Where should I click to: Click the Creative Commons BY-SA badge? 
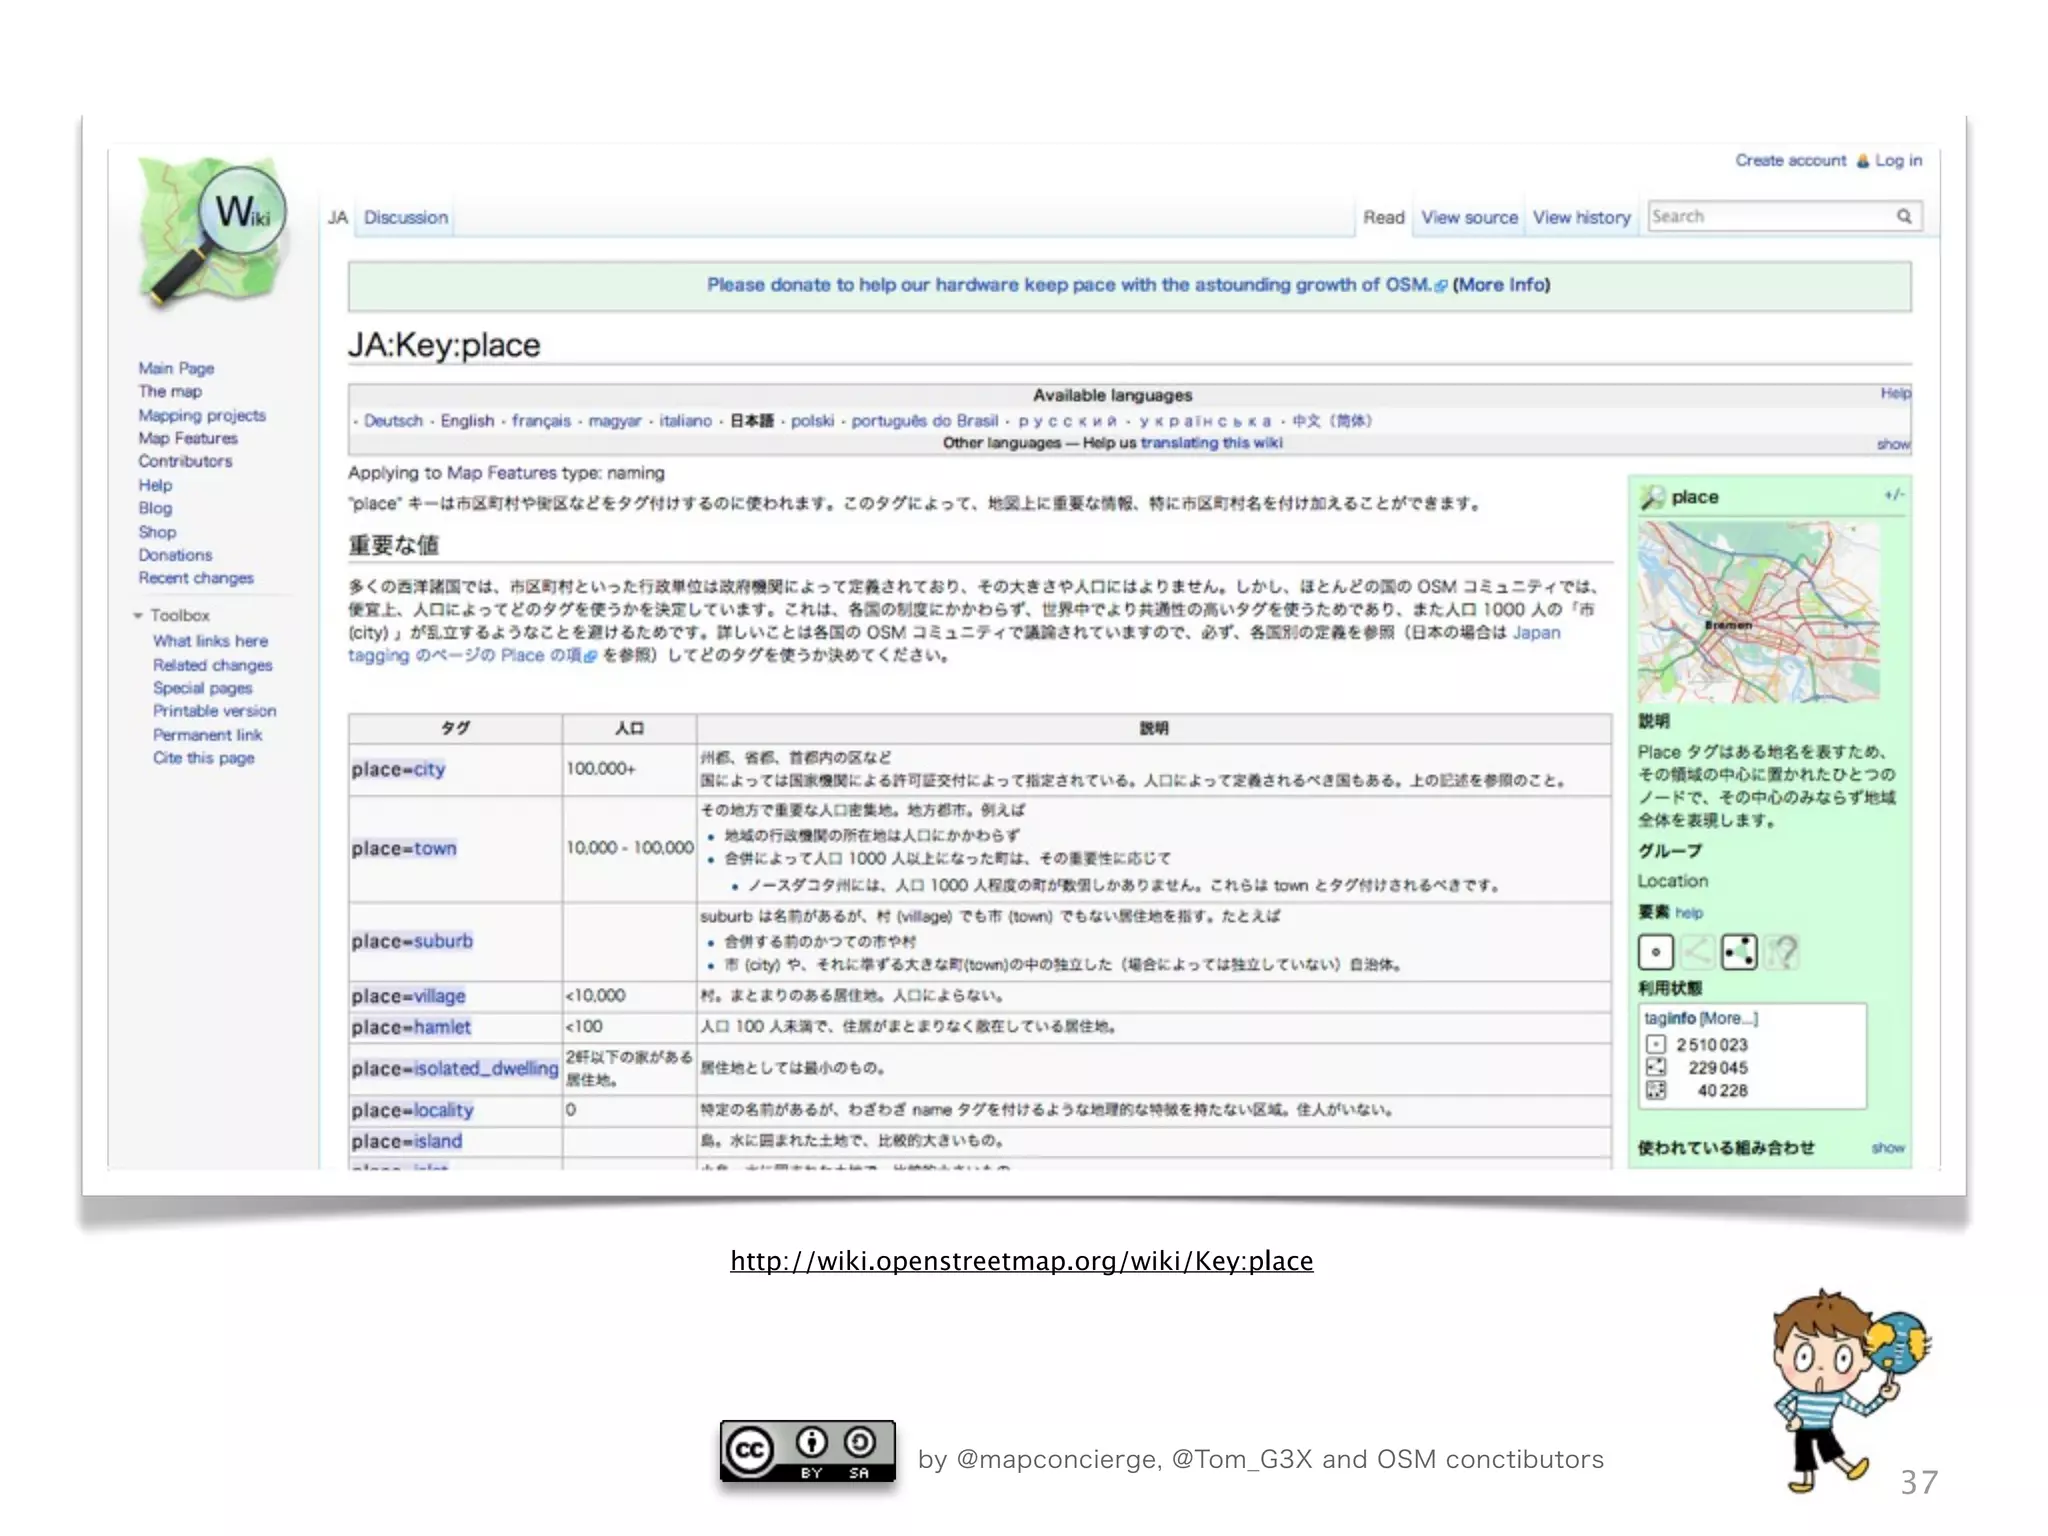tap(808, 1451)
